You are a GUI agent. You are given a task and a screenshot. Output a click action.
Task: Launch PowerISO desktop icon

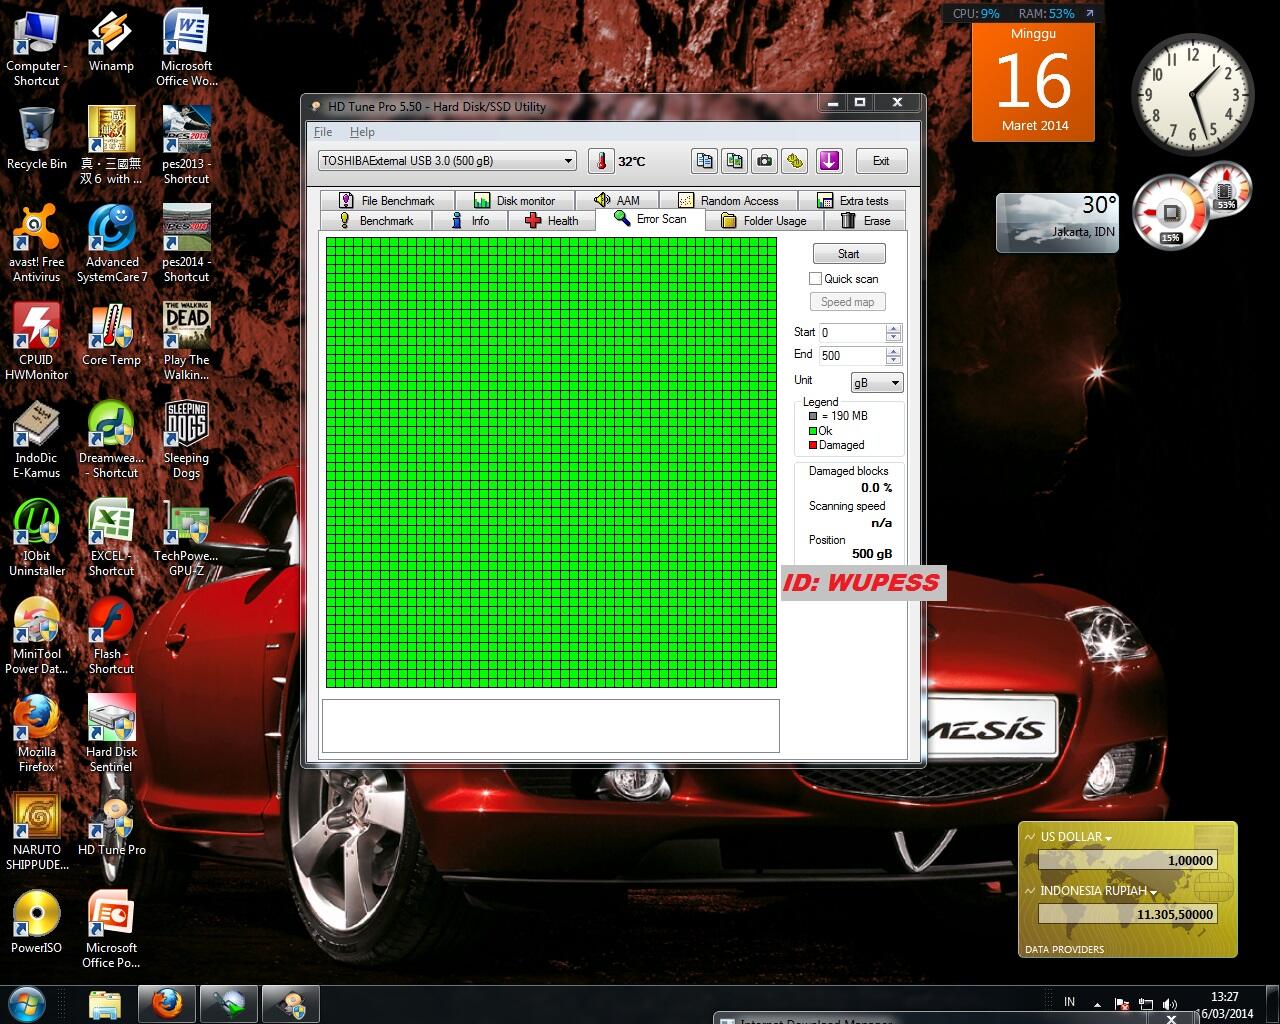coord(37,923)
